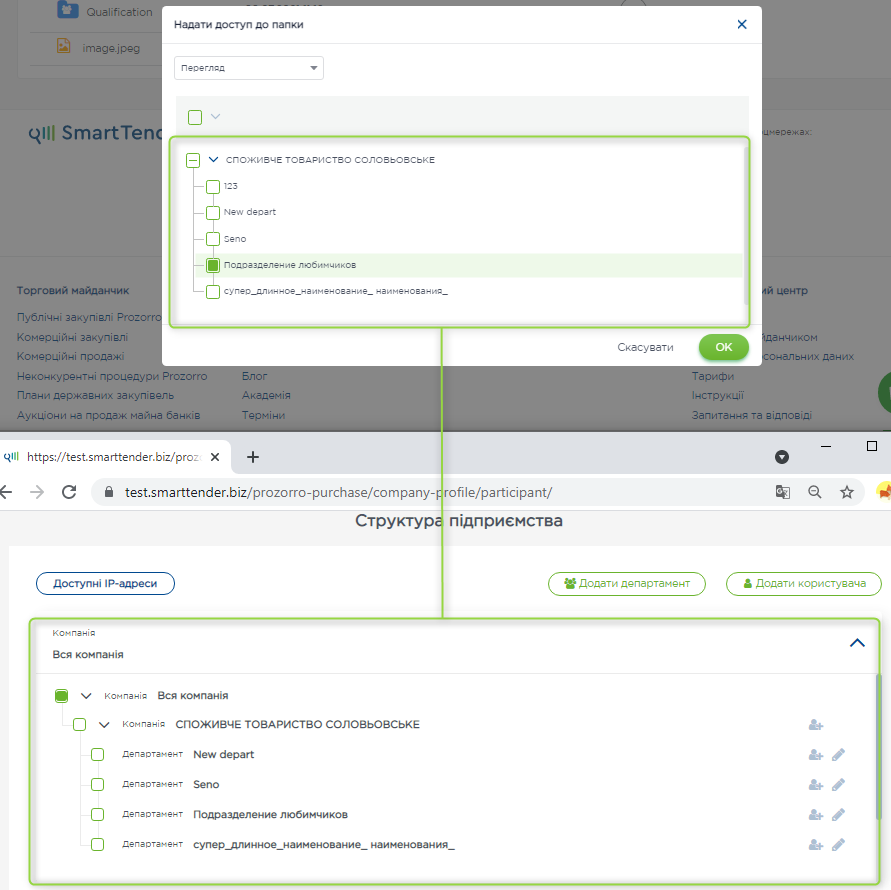Click edit pencil icon for Подразделение любимчиков
Screen dimensions: 891x890
pyautogui.click(x=839, y=814)
